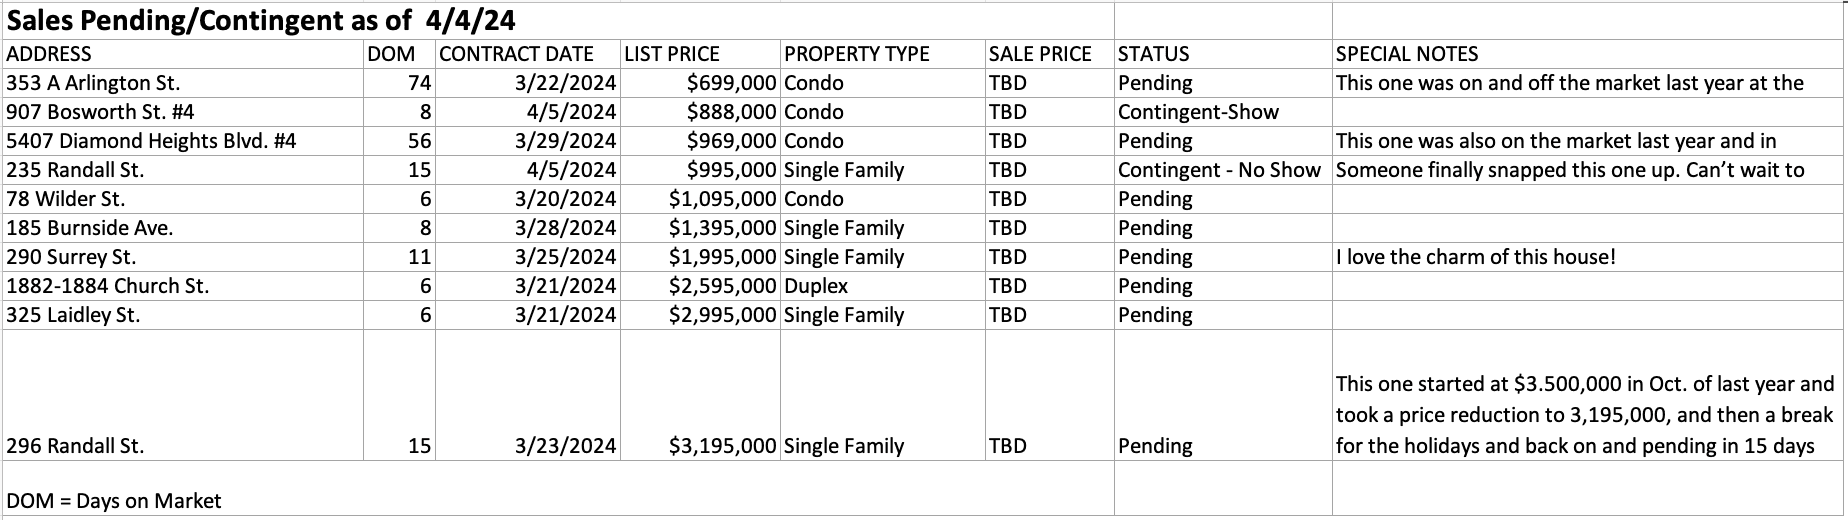This screenshot has width=1848, height=520.
Task: Select the DOM header cell
Action: coord(400,54)
